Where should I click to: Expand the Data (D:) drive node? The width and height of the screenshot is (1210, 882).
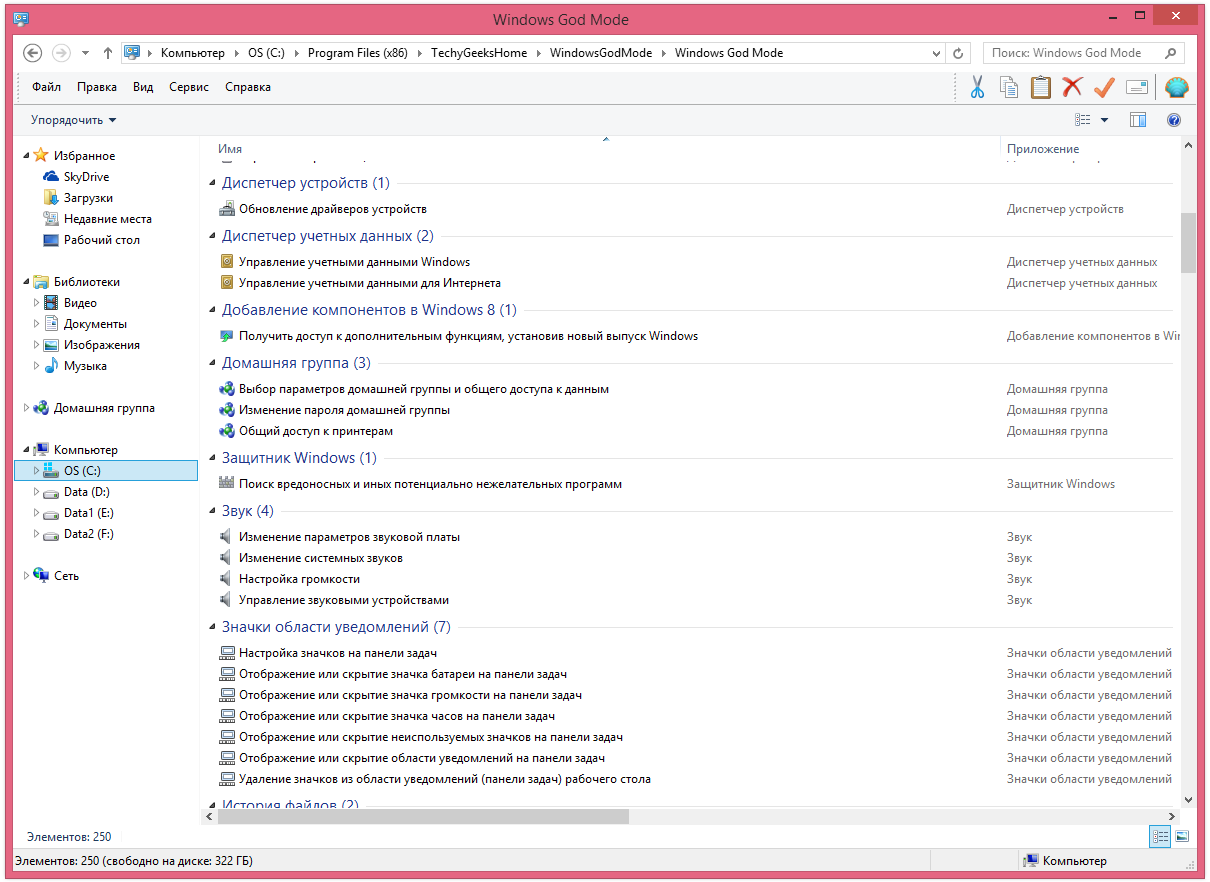[x=37, y=492]
